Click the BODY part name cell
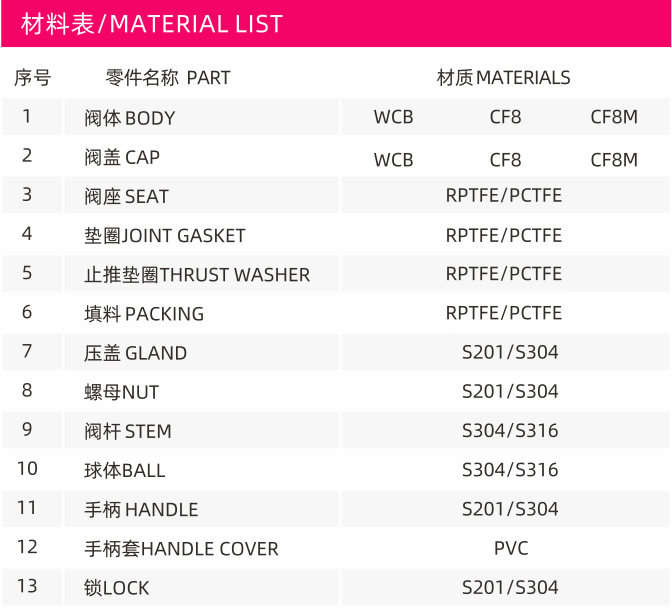672x608 pixels. point(201,117)
